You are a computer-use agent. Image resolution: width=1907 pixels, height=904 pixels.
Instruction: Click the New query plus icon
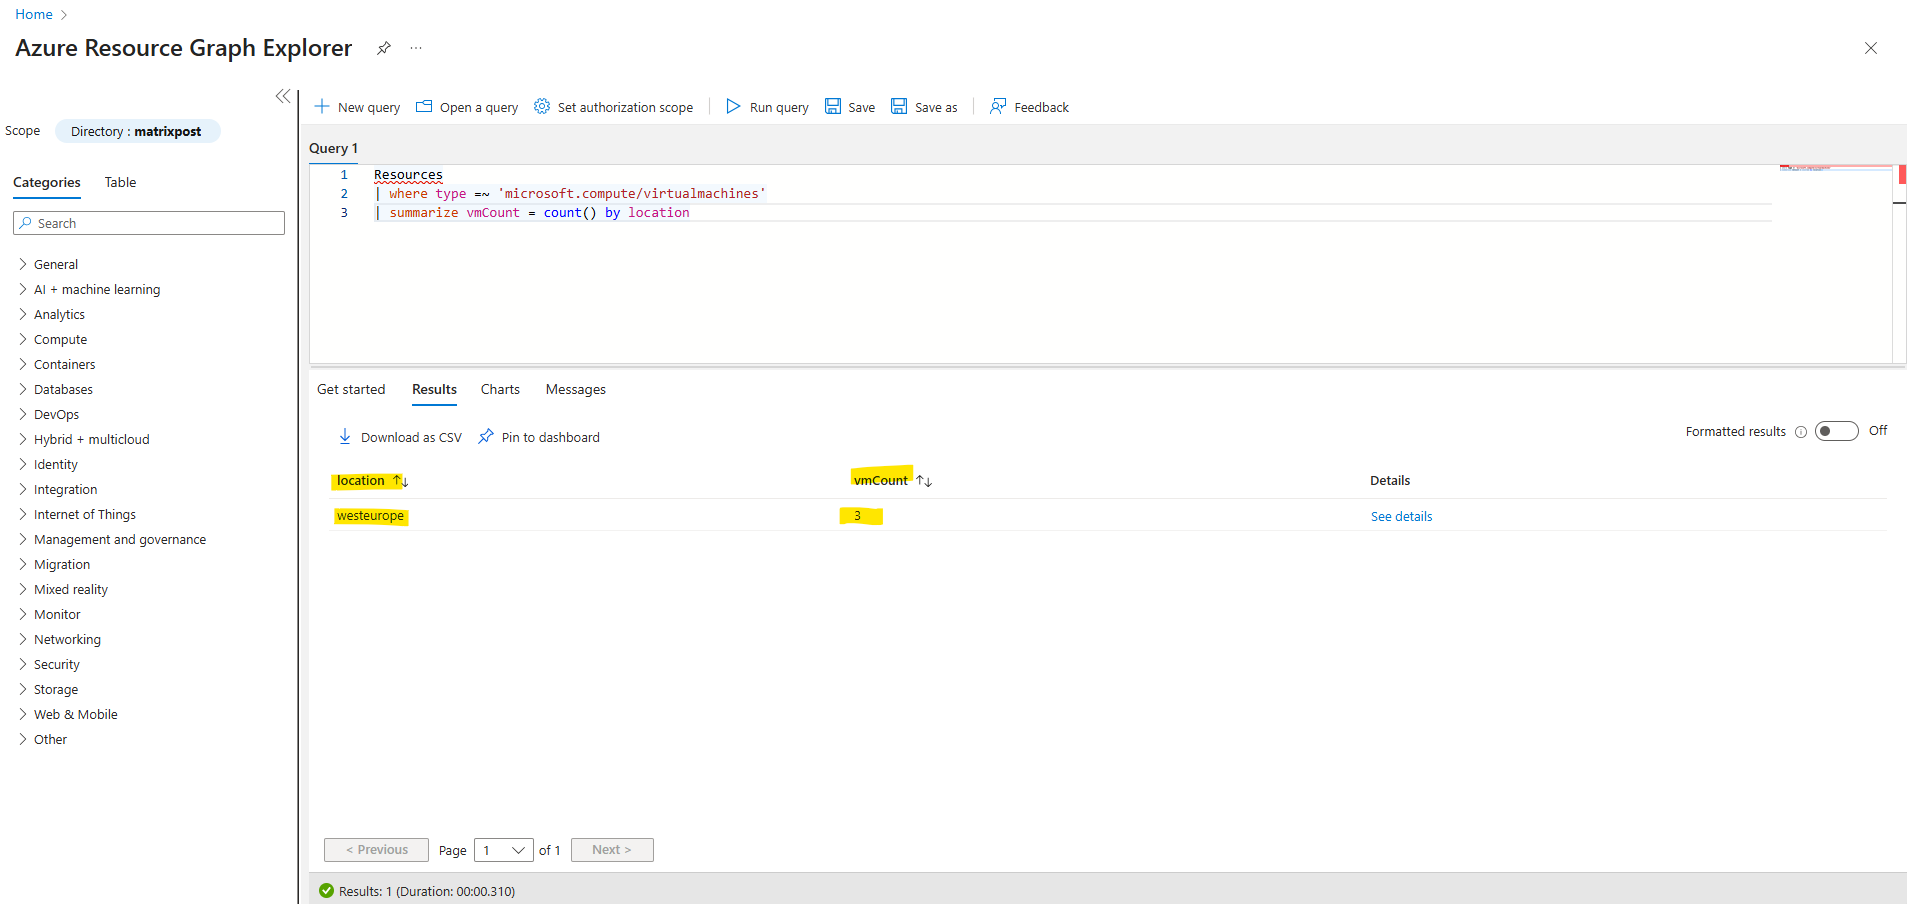322,106
